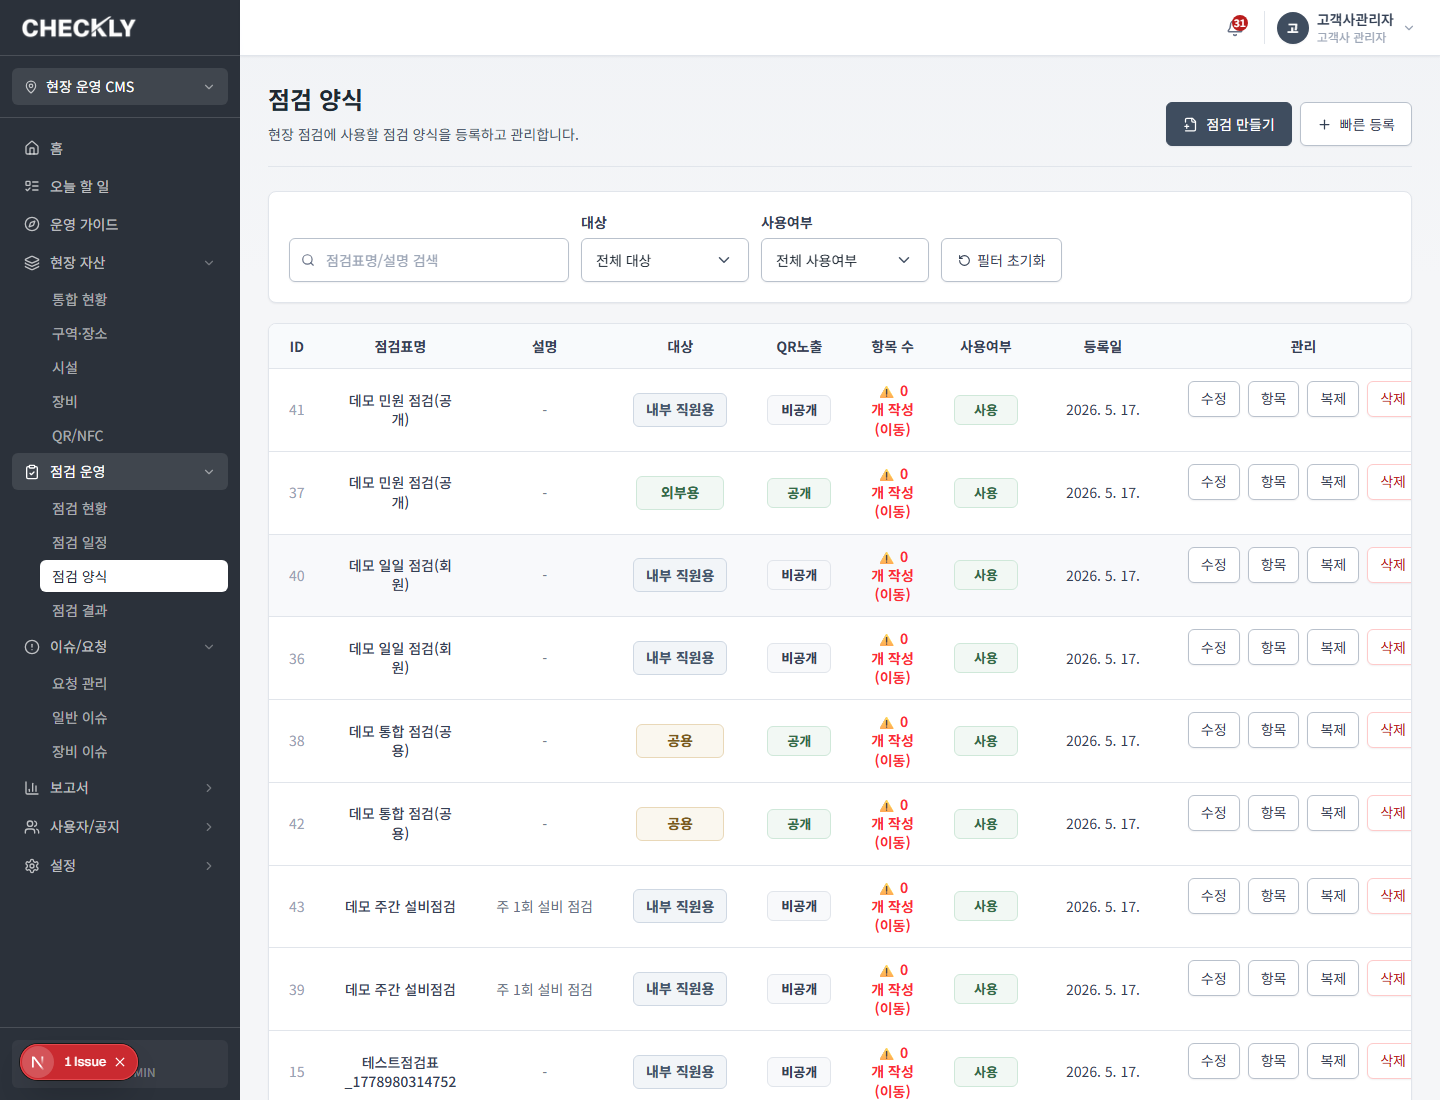Click the clipboard icon for 점검 운영
This screenshot has width=1440, height=1100.
point(32,472)
